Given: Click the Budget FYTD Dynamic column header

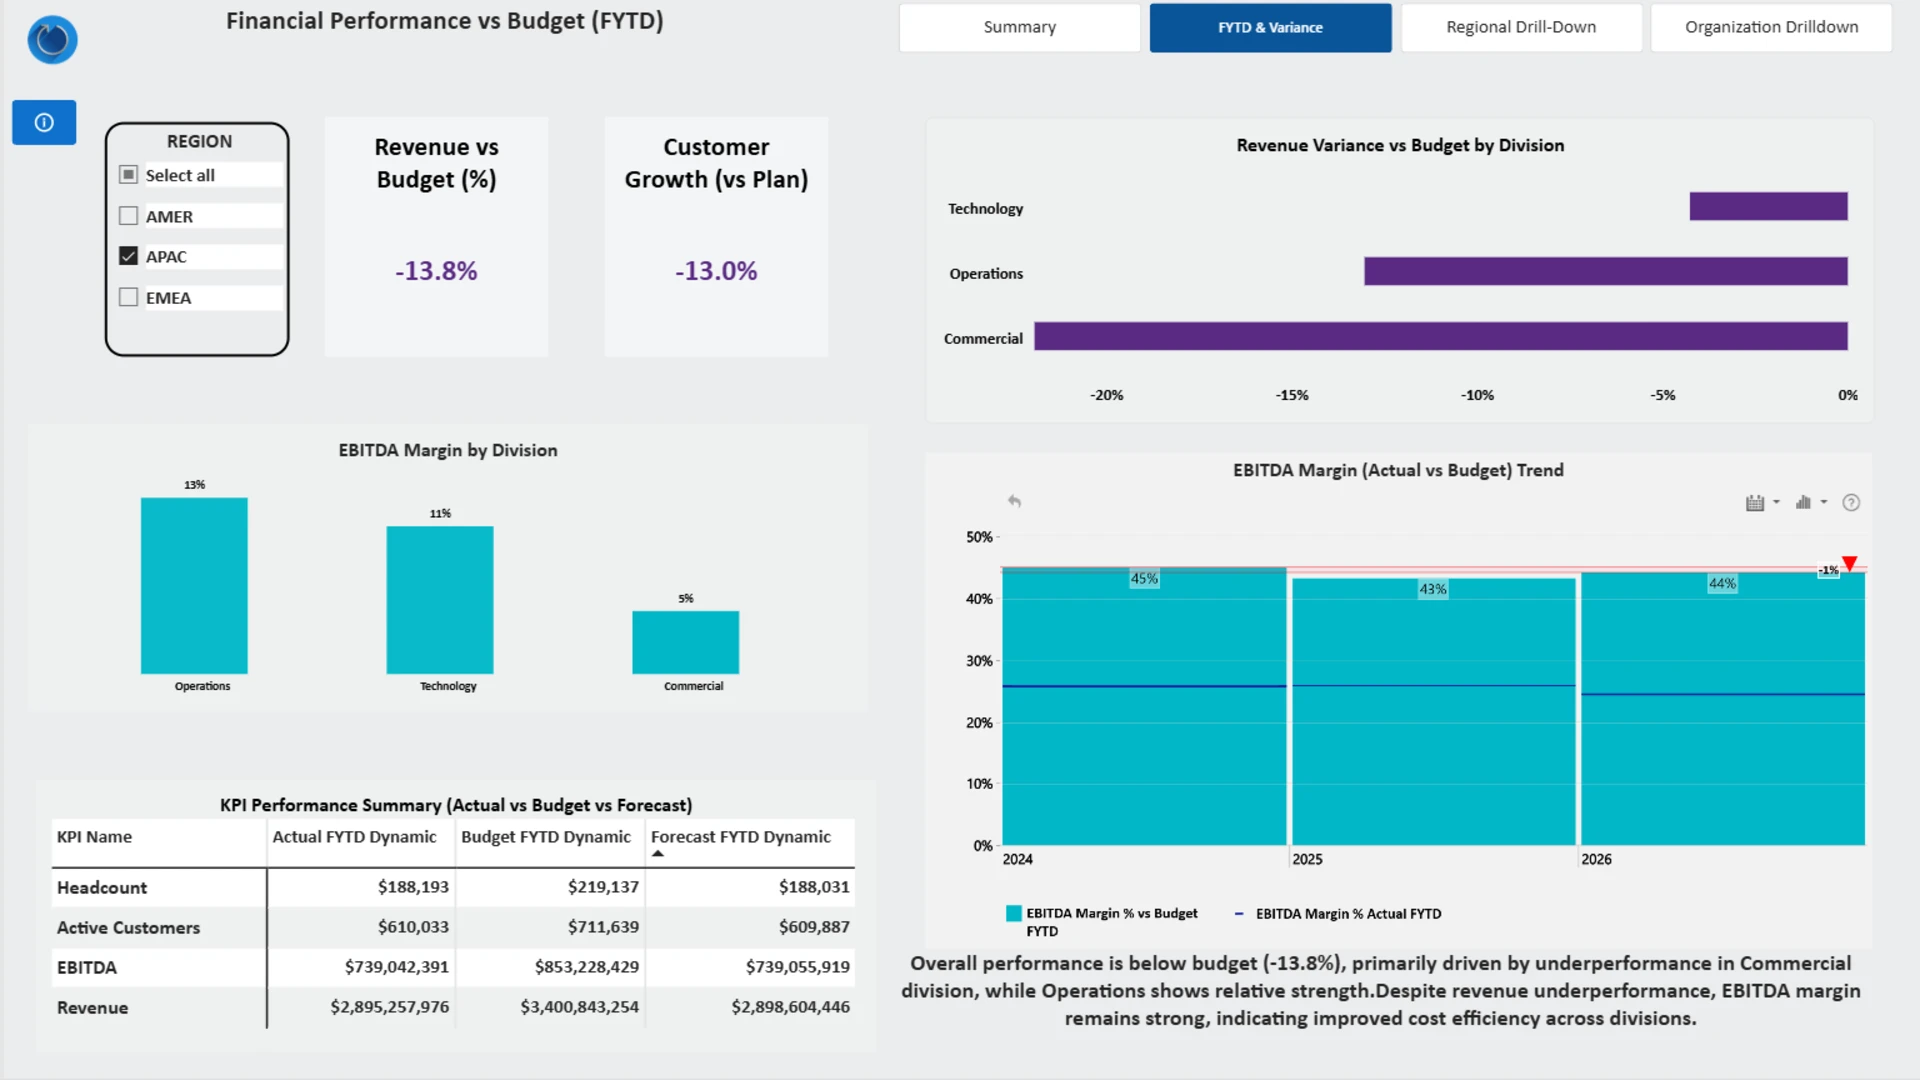Looking at the screenshot, I should point(546,837).
